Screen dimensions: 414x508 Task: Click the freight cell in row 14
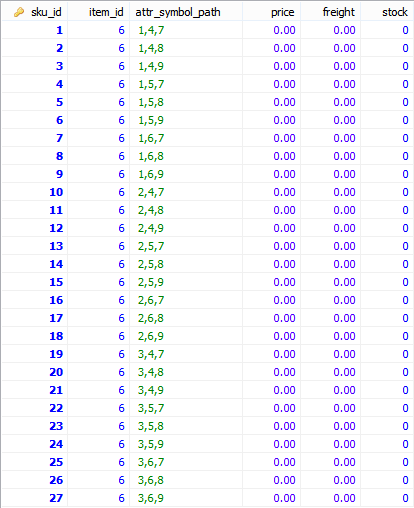331,264
